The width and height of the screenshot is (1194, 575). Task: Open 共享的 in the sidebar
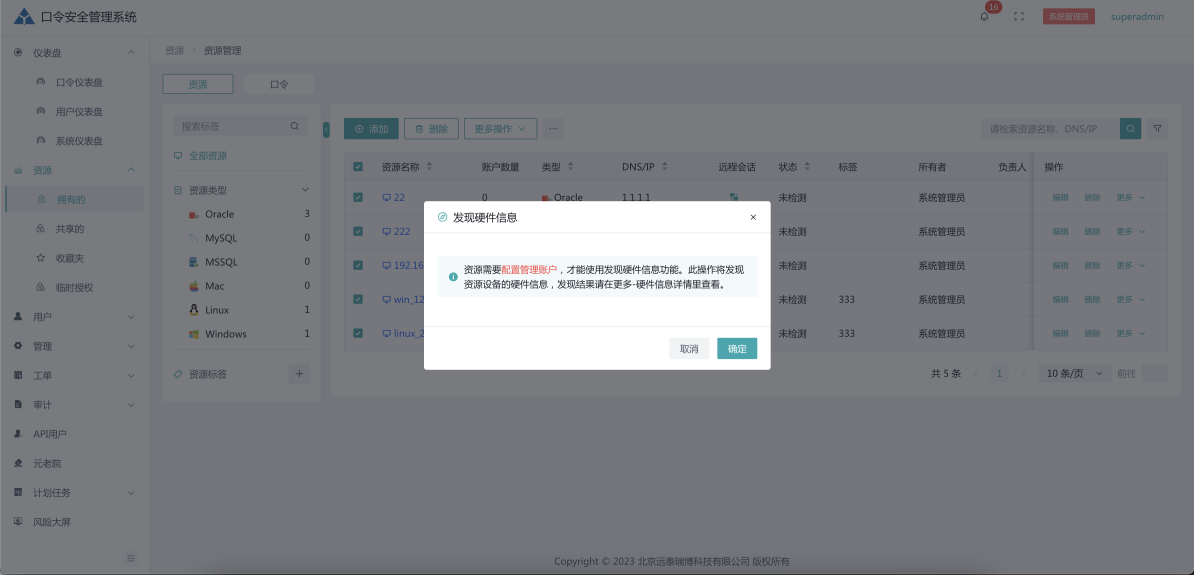(x=70, y=229)
